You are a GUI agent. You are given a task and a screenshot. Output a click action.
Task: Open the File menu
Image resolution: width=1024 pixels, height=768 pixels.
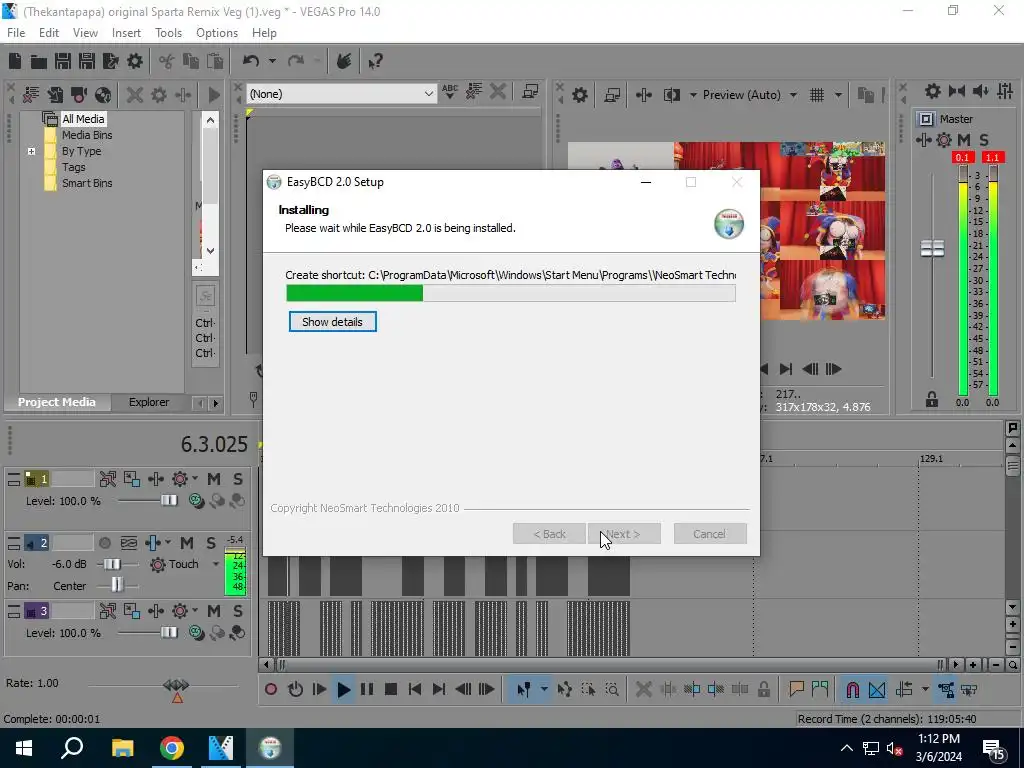click(x=16, y=33)
